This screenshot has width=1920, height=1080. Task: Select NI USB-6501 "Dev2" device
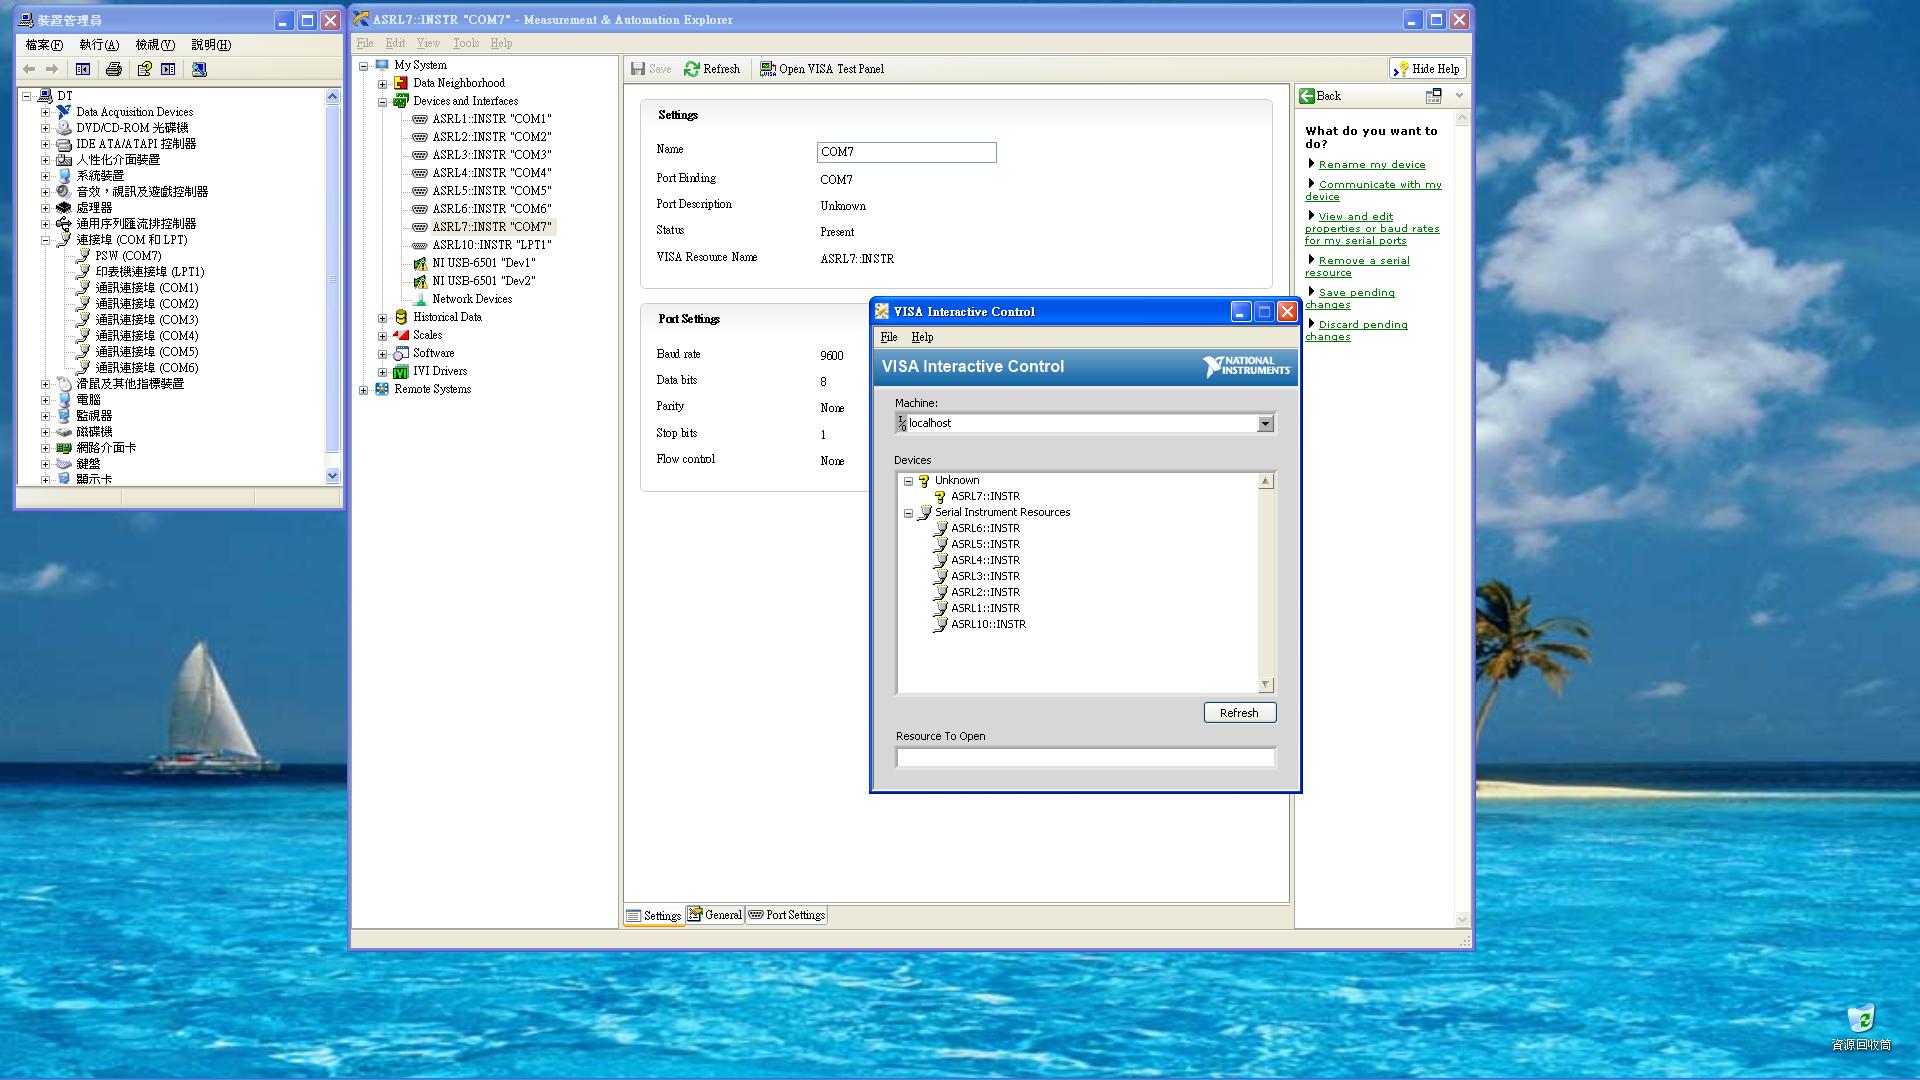pos(483,281)
